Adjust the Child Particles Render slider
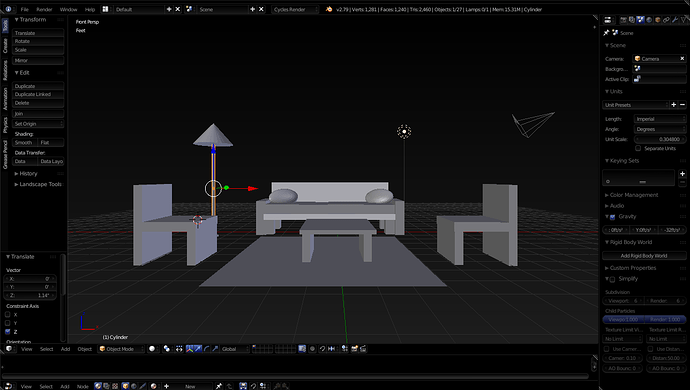 pyautogui.click(x=665, y=320)
